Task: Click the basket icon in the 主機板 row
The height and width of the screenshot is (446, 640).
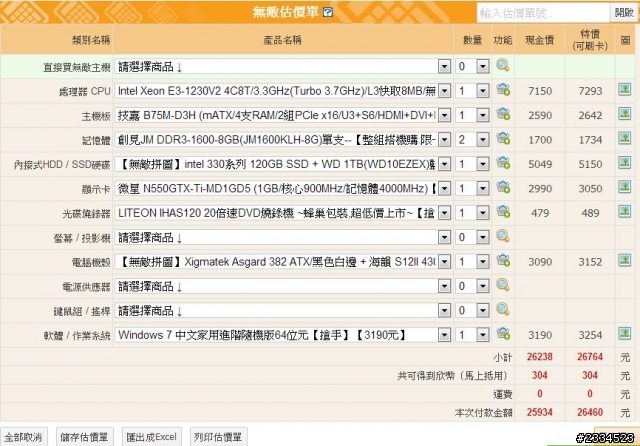Action: pyautogui.click(x=503, y=114)
